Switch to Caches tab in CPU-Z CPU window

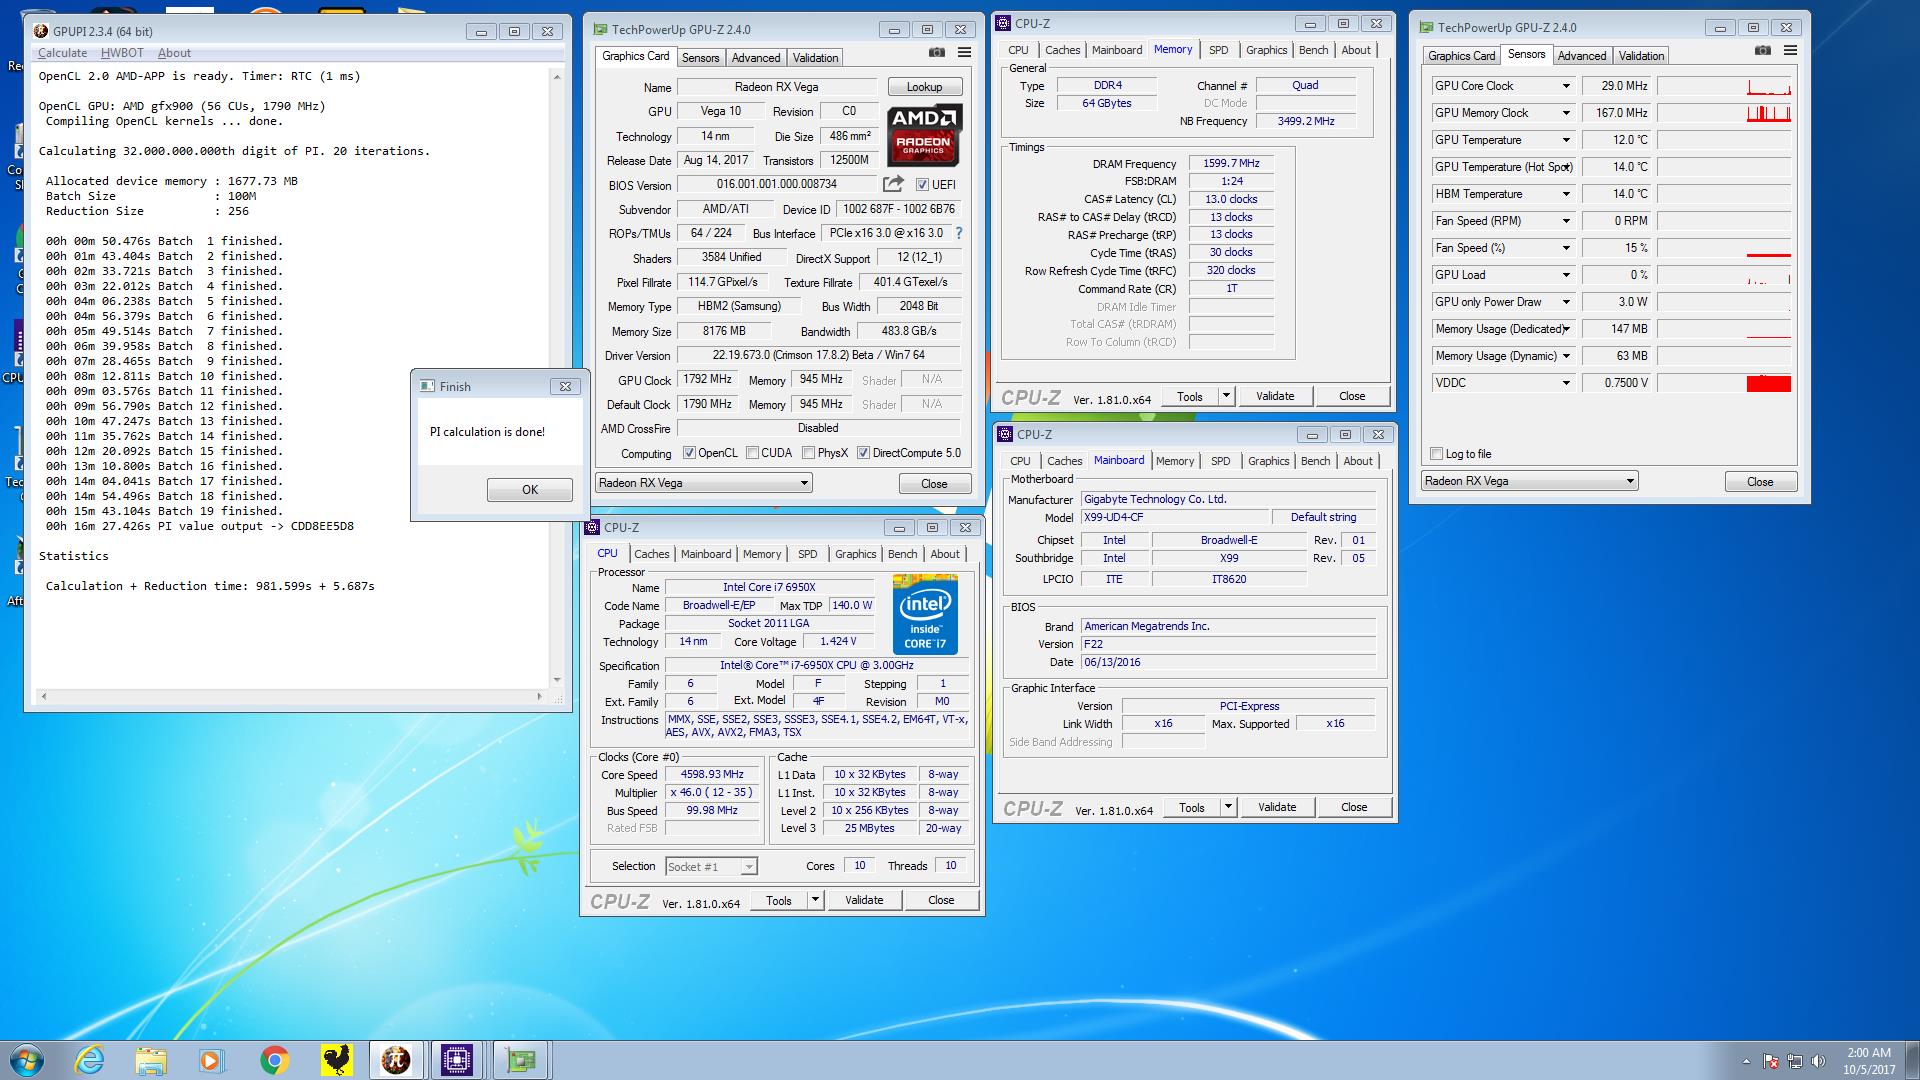[651, 554]
